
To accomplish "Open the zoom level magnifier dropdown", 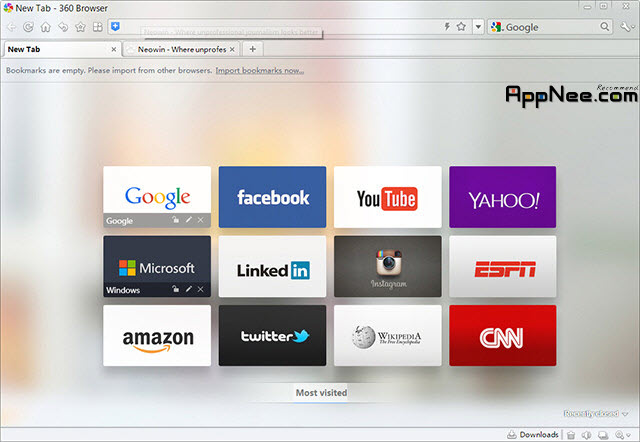I will [622, 435].
